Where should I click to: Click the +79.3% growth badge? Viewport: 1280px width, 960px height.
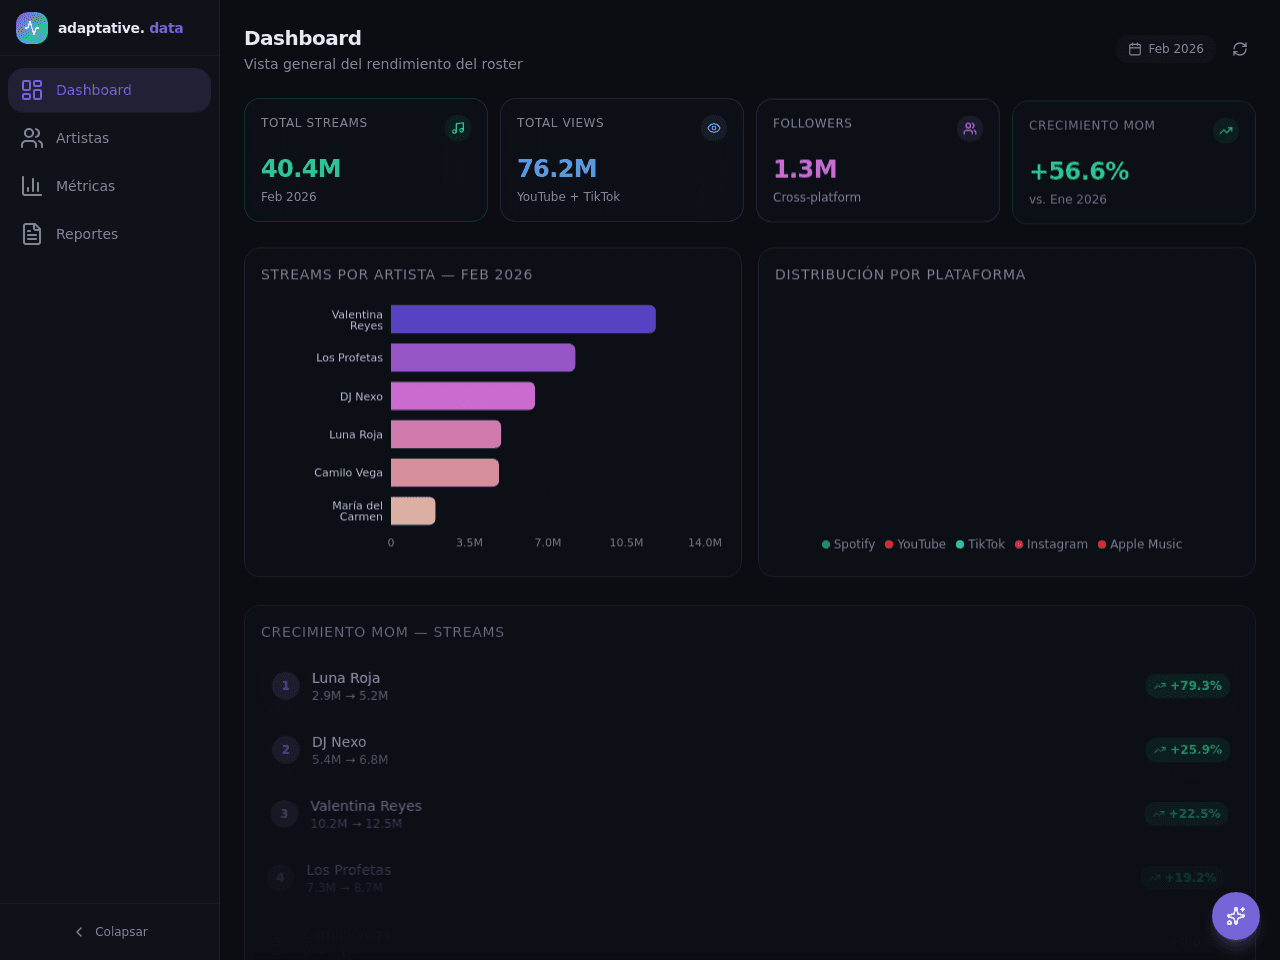[1188, 686]
